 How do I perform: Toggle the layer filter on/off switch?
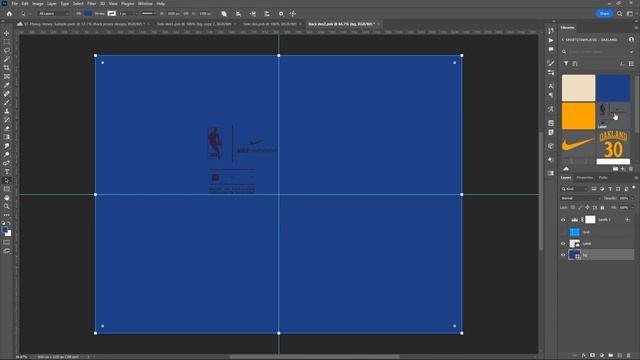pos(633,188)
